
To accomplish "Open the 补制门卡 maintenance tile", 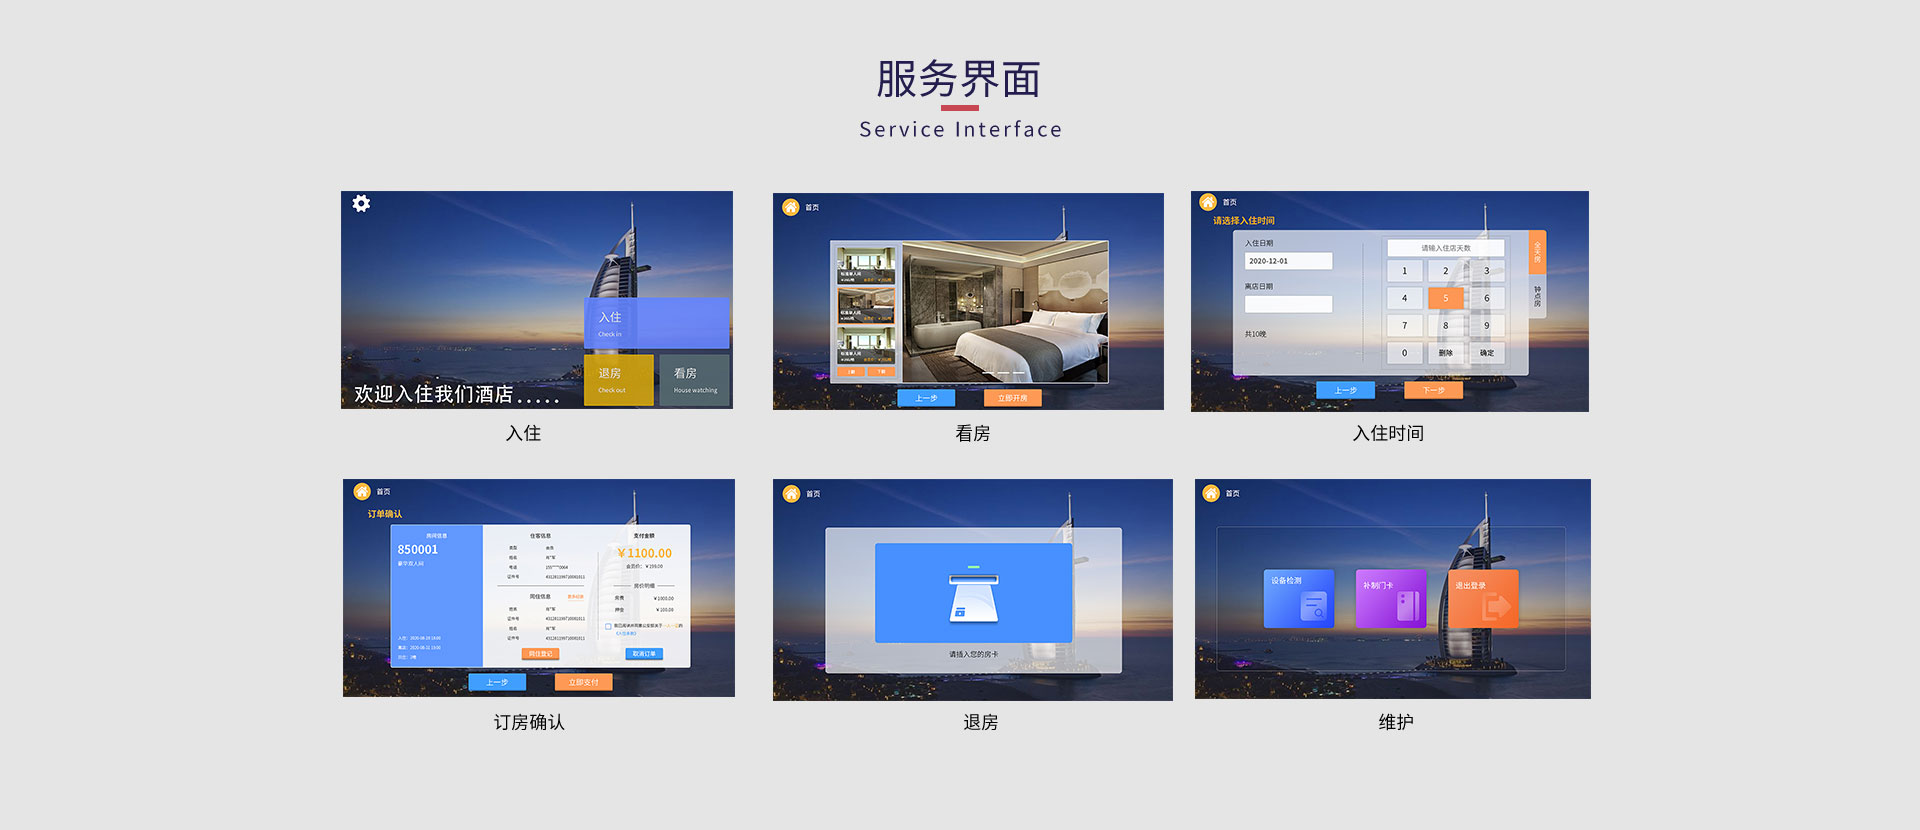I will pyautogui.click(x=1390, y=599).
